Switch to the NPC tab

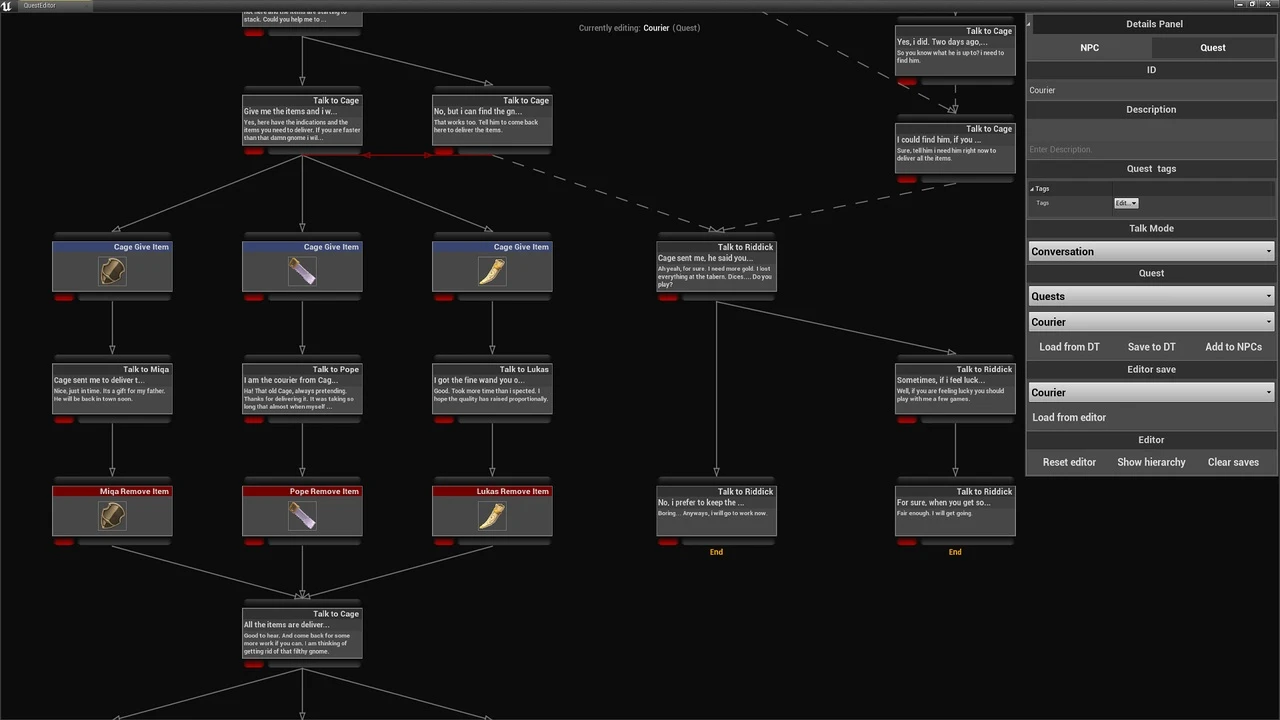(x=1089, y=48)
